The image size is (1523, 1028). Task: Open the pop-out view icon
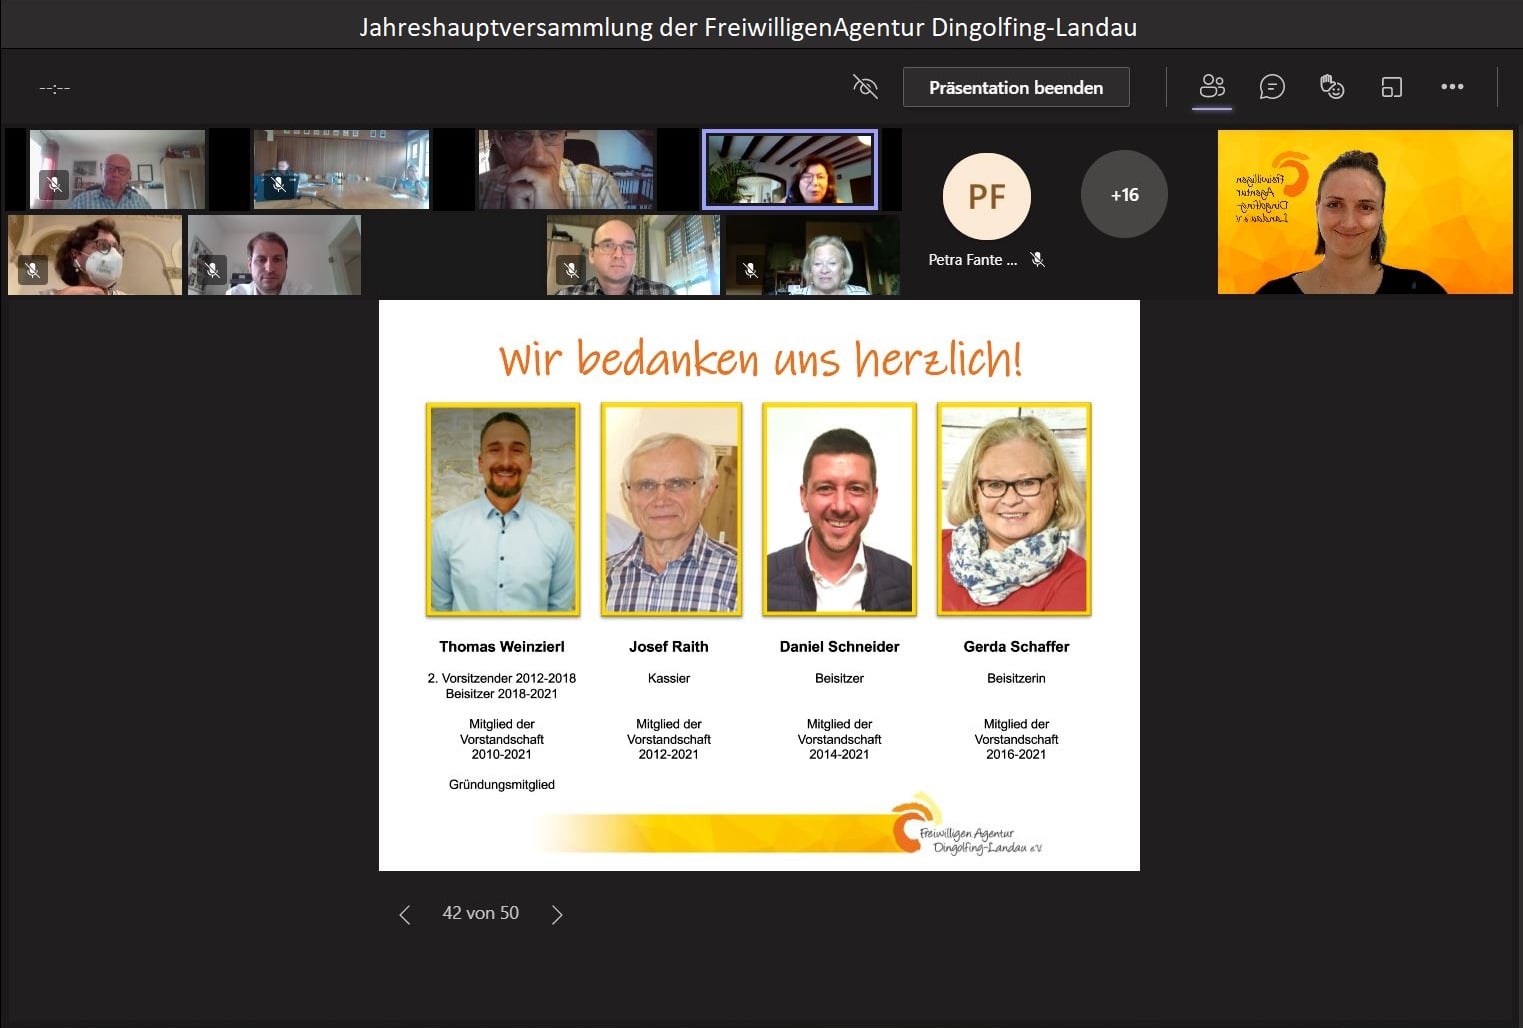(x=1392, y=87)
